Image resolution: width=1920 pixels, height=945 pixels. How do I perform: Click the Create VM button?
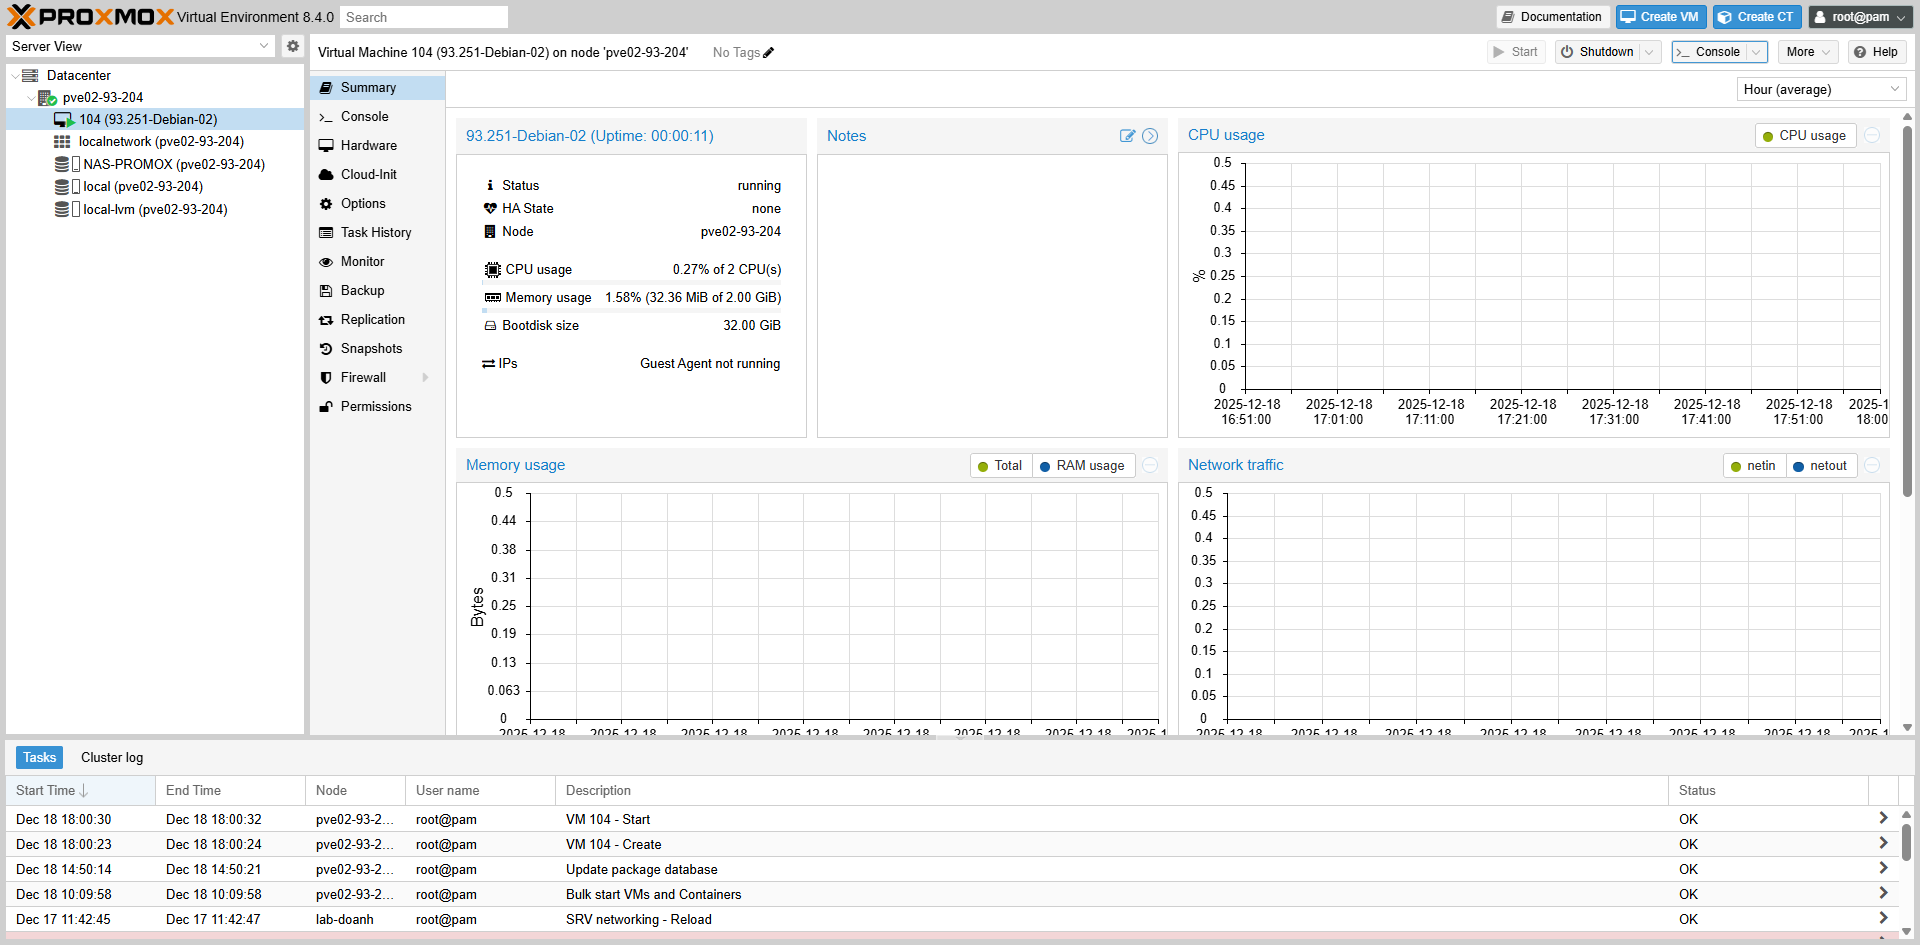coord(1659,17)
